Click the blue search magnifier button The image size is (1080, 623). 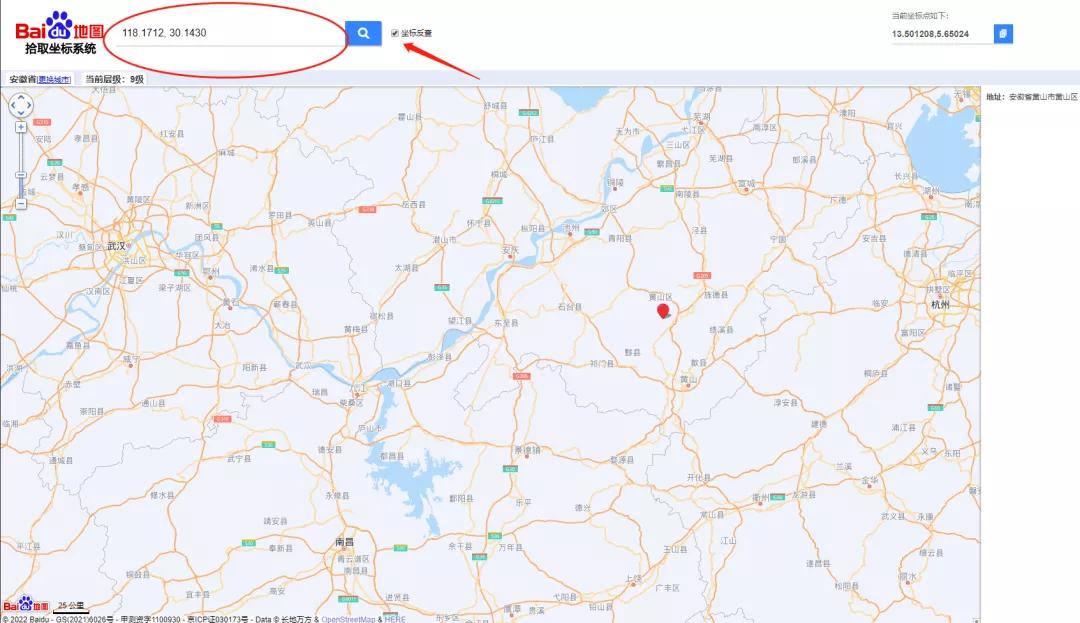pos(363,32)
